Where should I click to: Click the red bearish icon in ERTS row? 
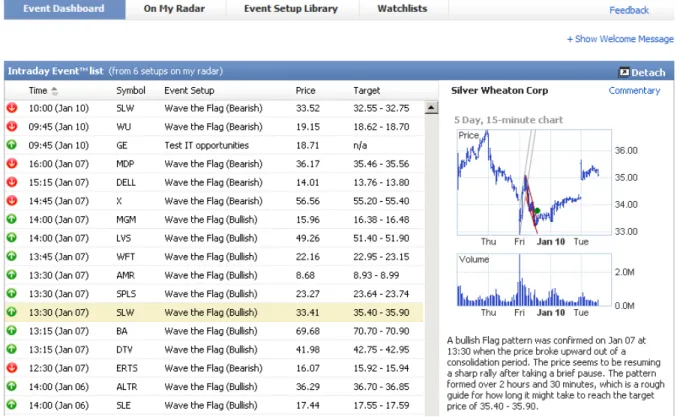[x=12, y=367]
